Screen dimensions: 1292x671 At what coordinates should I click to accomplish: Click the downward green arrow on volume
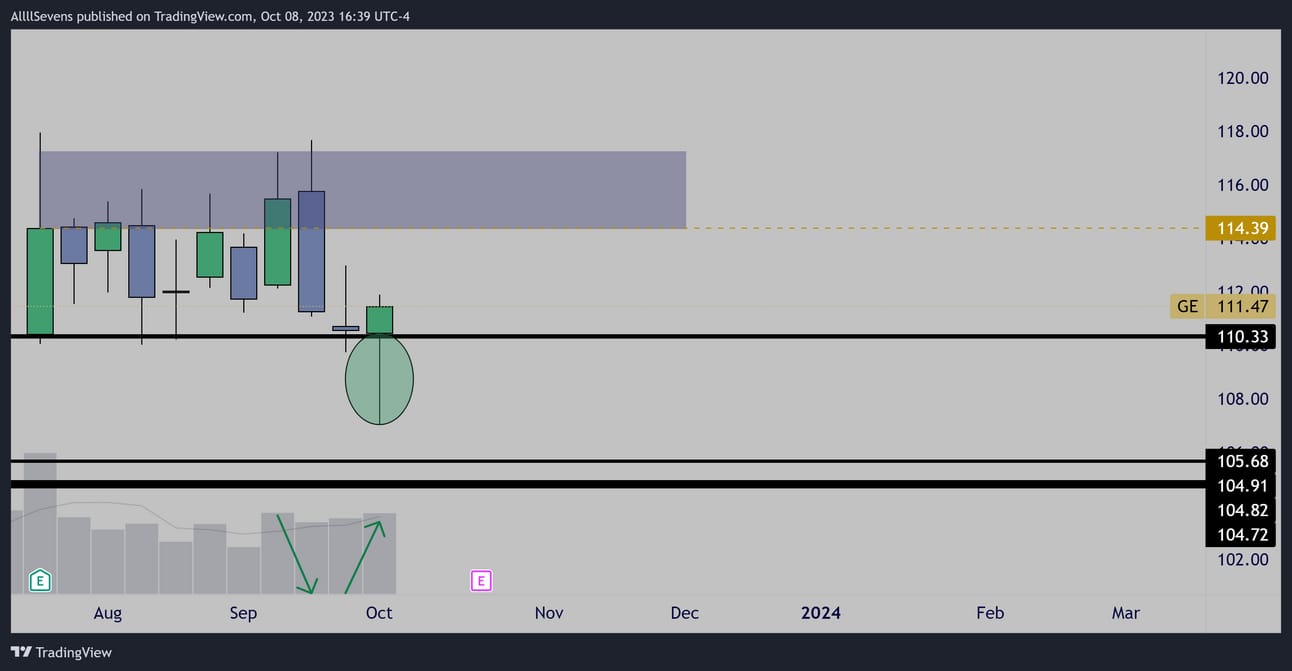pos(296,553)
